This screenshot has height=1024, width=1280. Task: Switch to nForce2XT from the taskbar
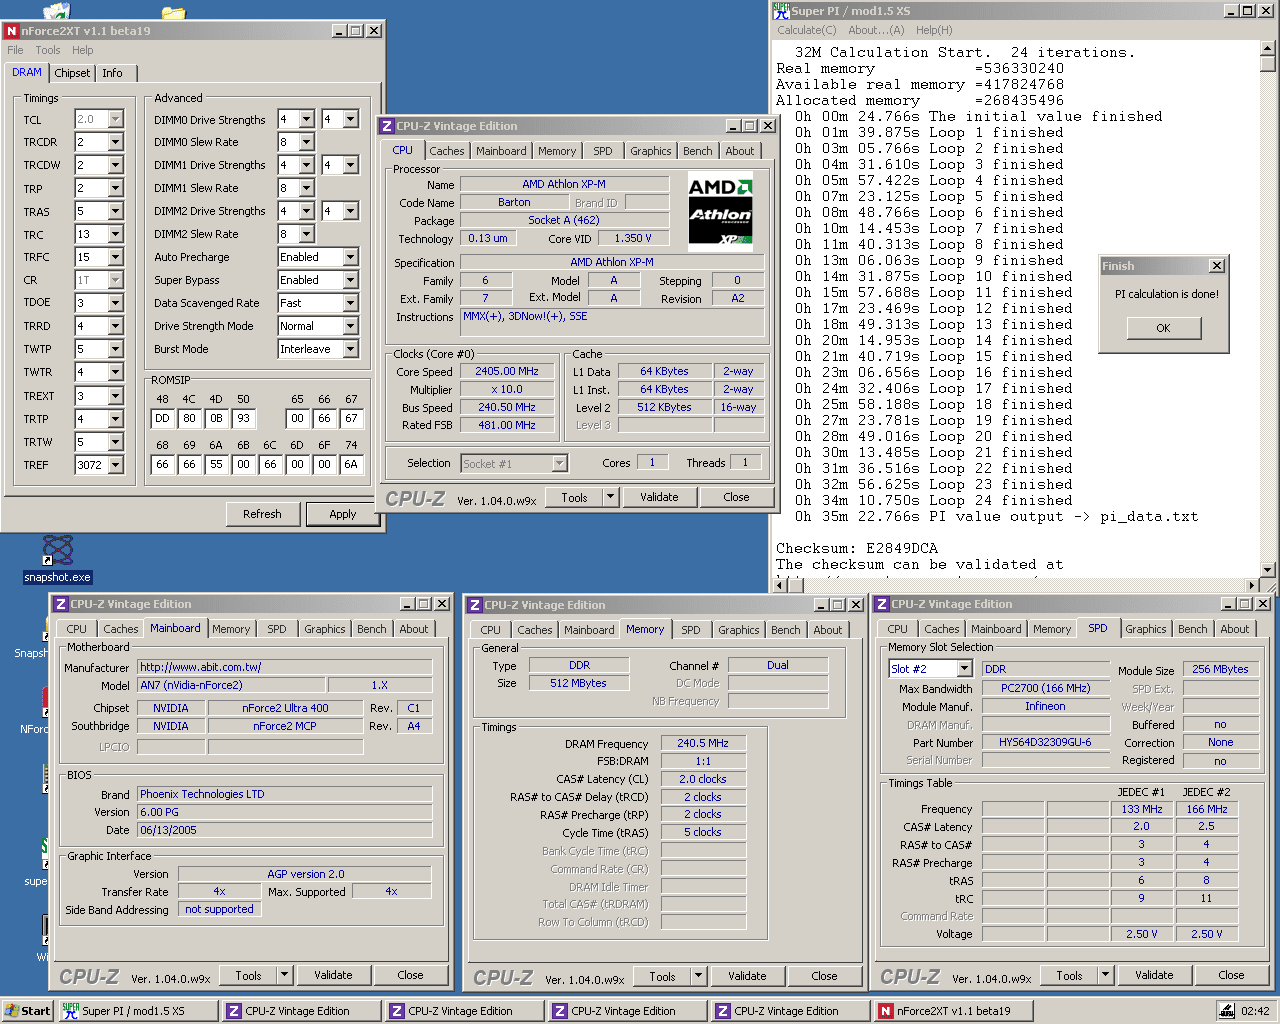pos(954,1011)
